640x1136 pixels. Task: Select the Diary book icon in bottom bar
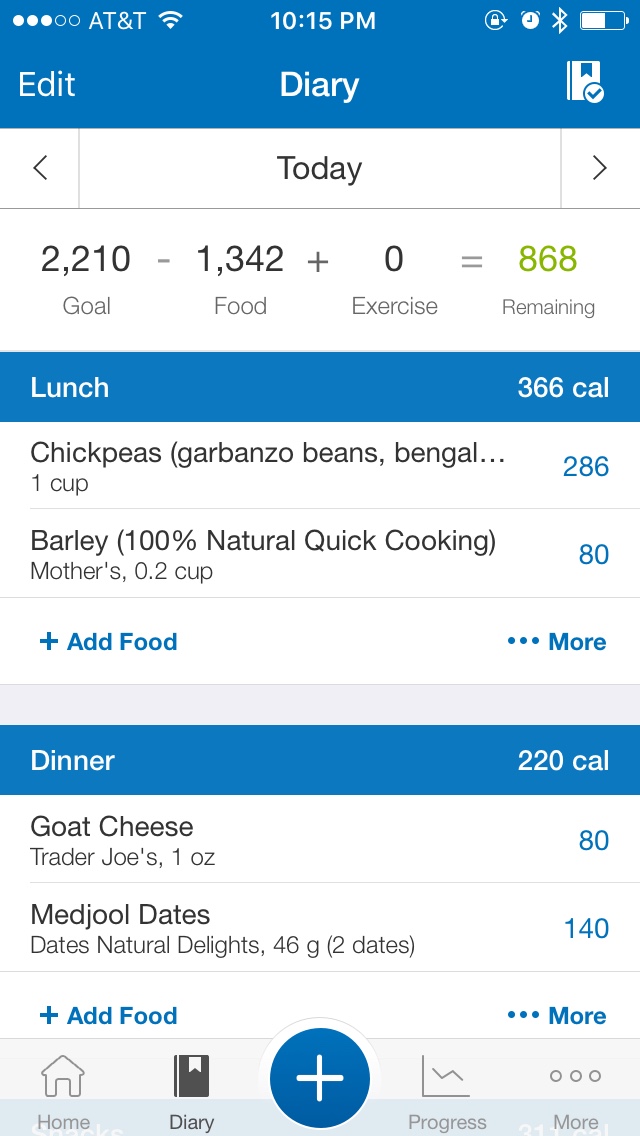191,1077
